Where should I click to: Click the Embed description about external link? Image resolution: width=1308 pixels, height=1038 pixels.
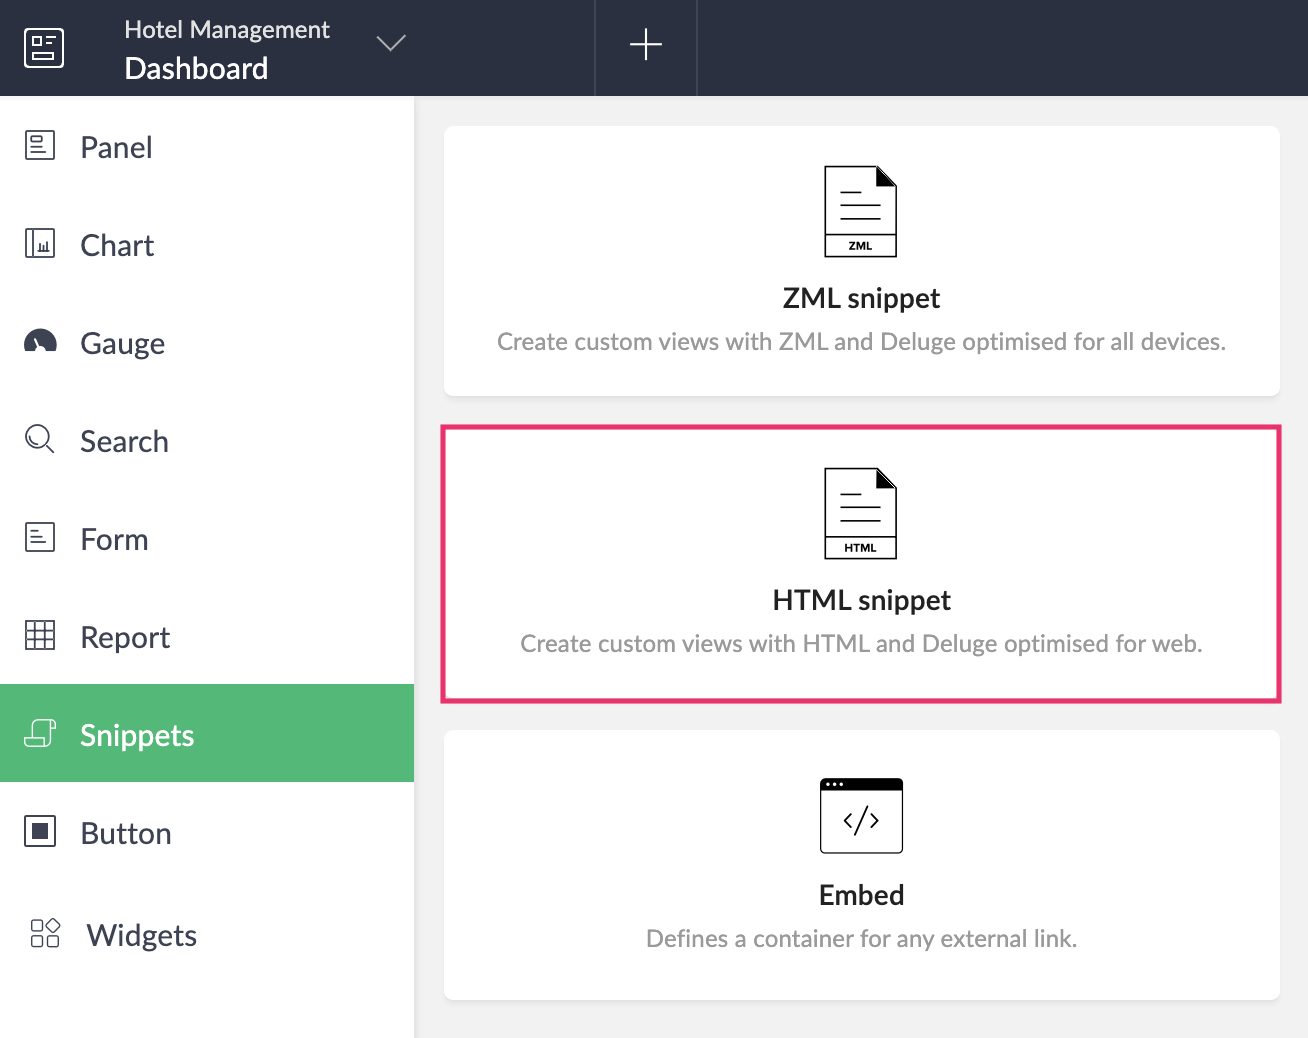862,939
